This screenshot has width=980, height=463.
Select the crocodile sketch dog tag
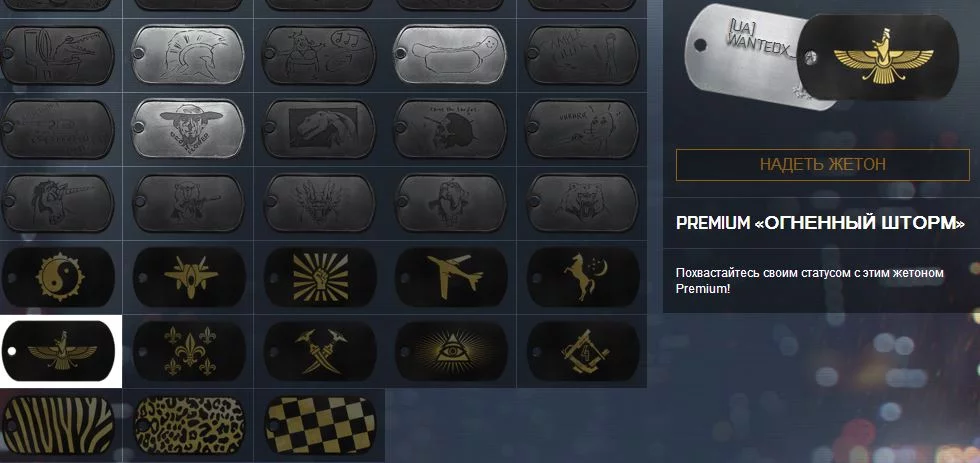58,55
